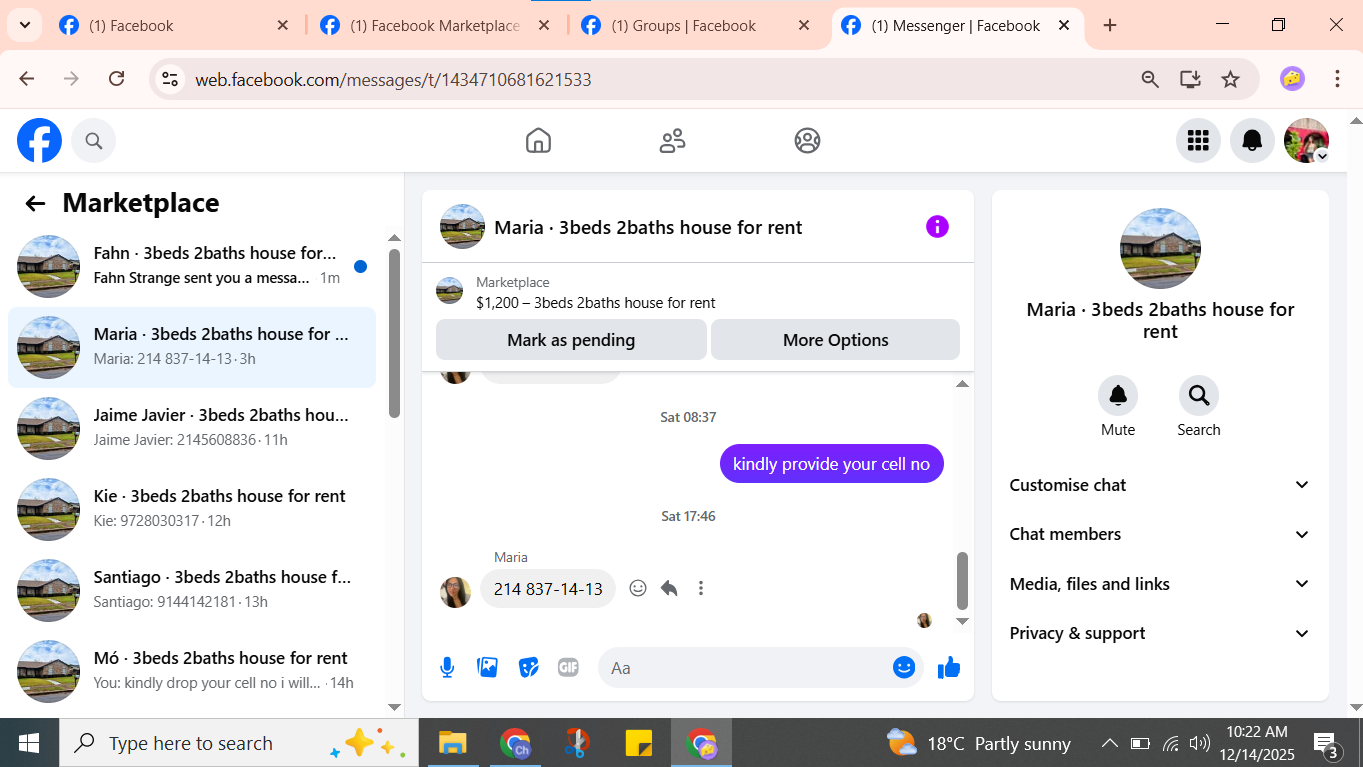1363x767 pixels.
Task: Open the Chrome profile avatar
Action: (1292, 79)
